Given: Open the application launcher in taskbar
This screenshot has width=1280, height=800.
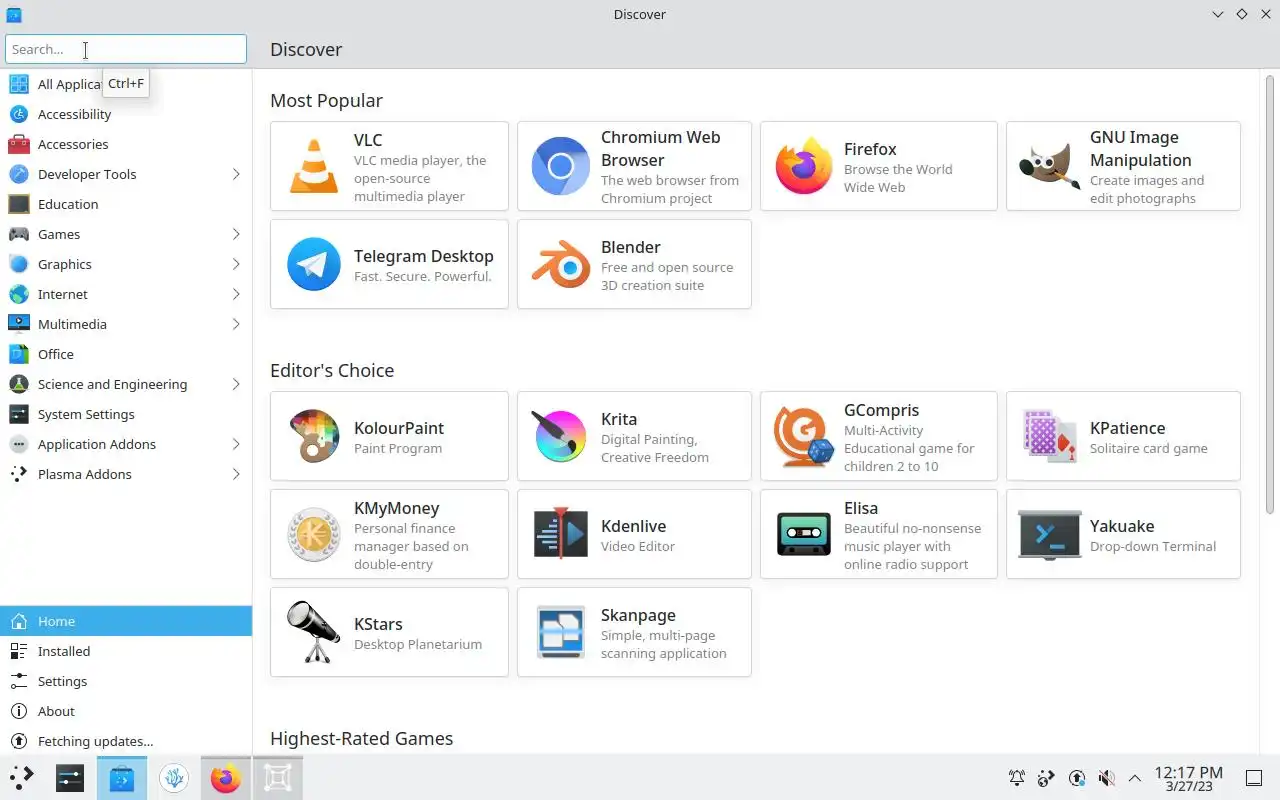Looking at the screenshot, I should [22, 778].
